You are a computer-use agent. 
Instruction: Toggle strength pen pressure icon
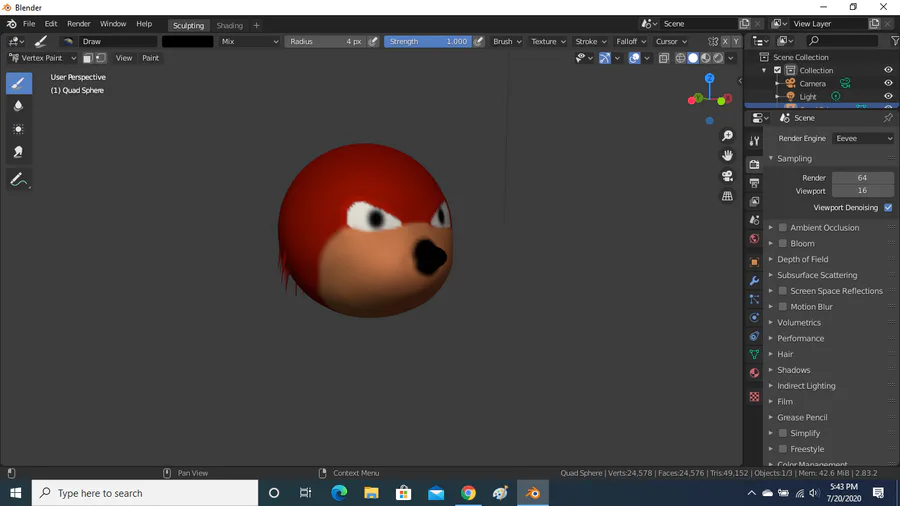(478, 41)
